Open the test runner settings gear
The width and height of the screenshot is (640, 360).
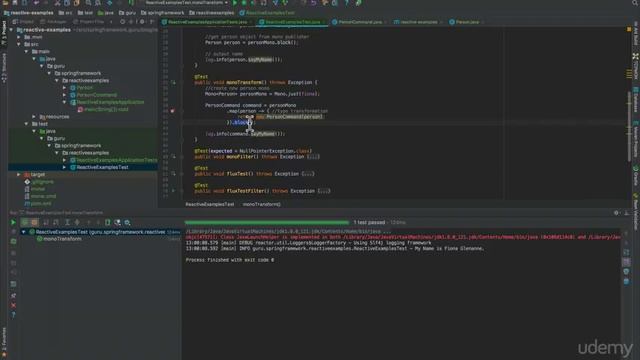pyautogui.click(x=127, y=222)
